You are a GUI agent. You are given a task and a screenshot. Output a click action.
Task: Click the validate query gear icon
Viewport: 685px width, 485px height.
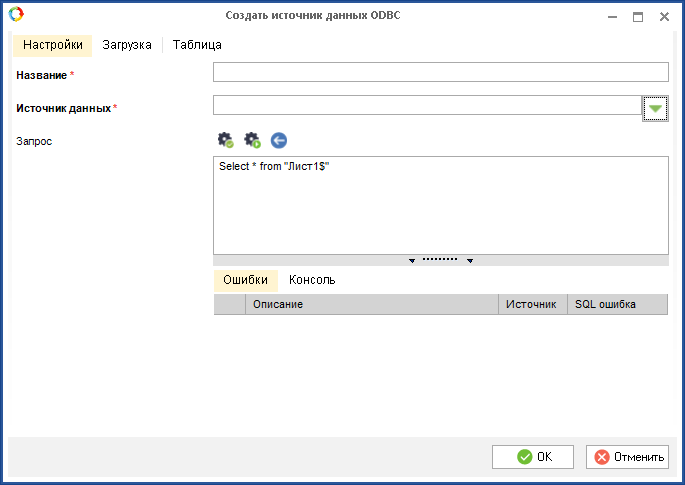coord(225,140)
